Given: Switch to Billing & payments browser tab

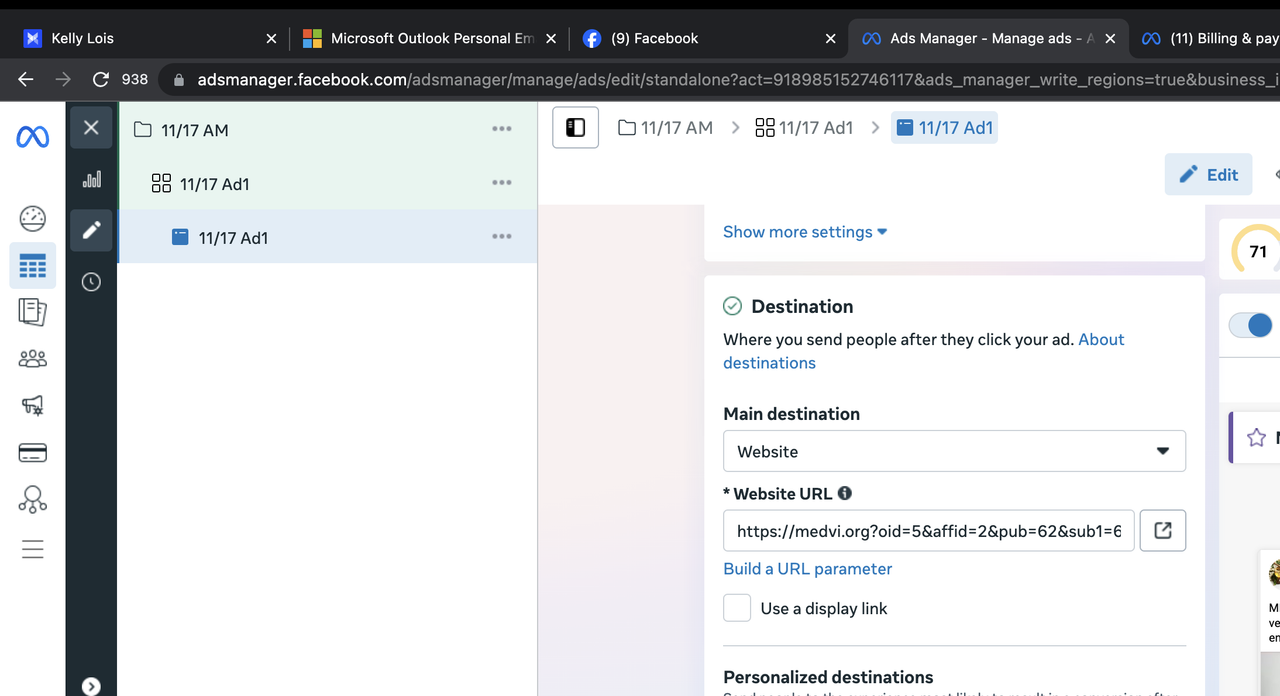Looking at the screenshot, I should [1210, 38].
